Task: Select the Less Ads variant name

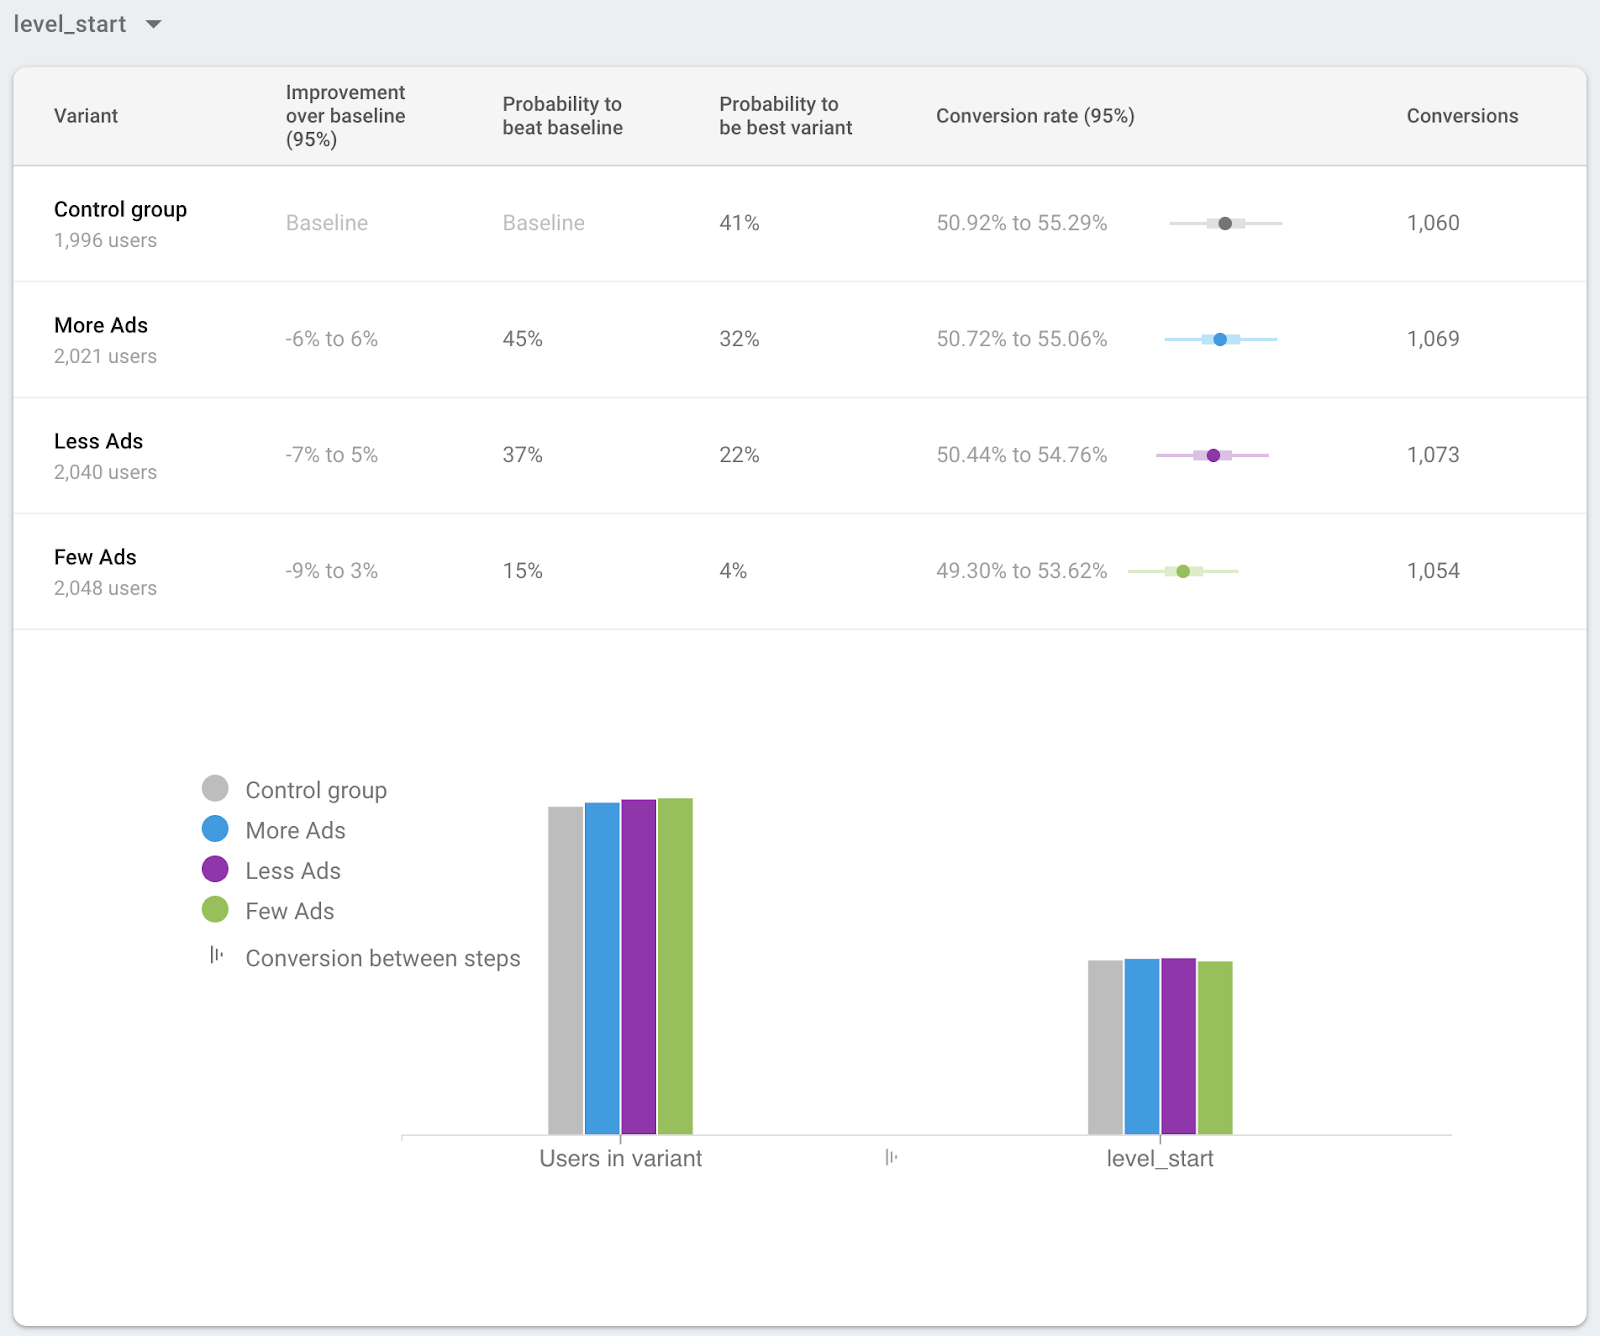Action: click(98, 442)
